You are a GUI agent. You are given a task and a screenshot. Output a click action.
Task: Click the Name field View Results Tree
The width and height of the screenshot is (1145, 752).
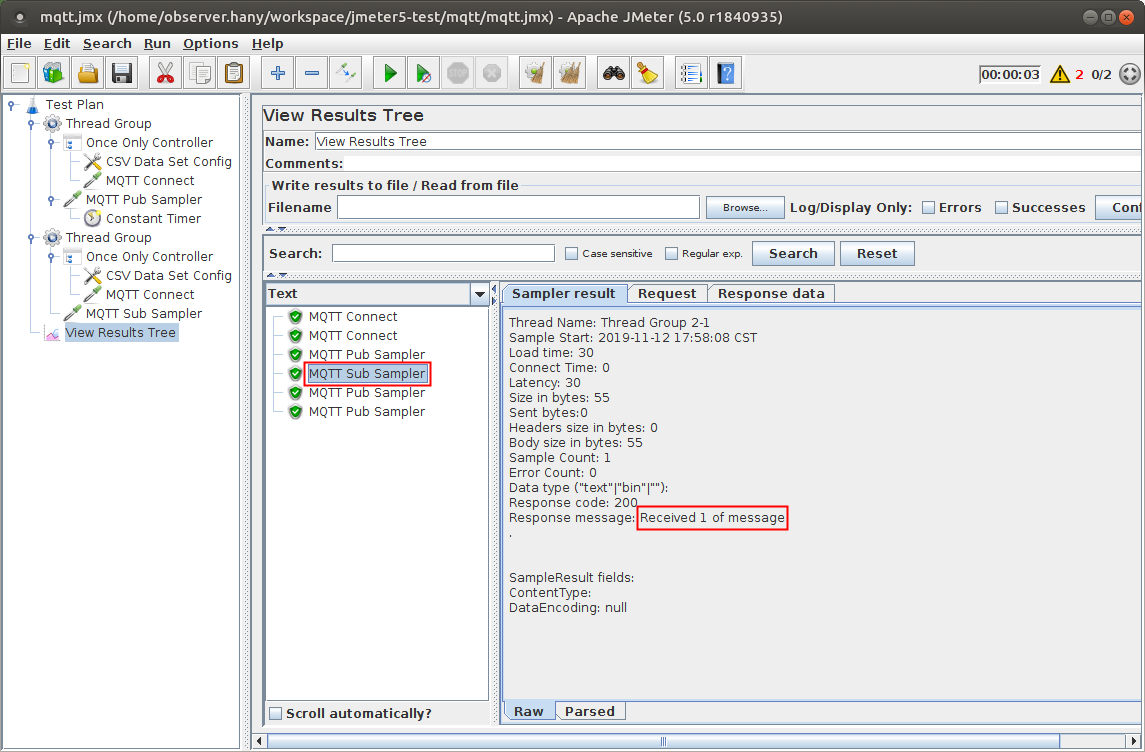coord(727,142)
